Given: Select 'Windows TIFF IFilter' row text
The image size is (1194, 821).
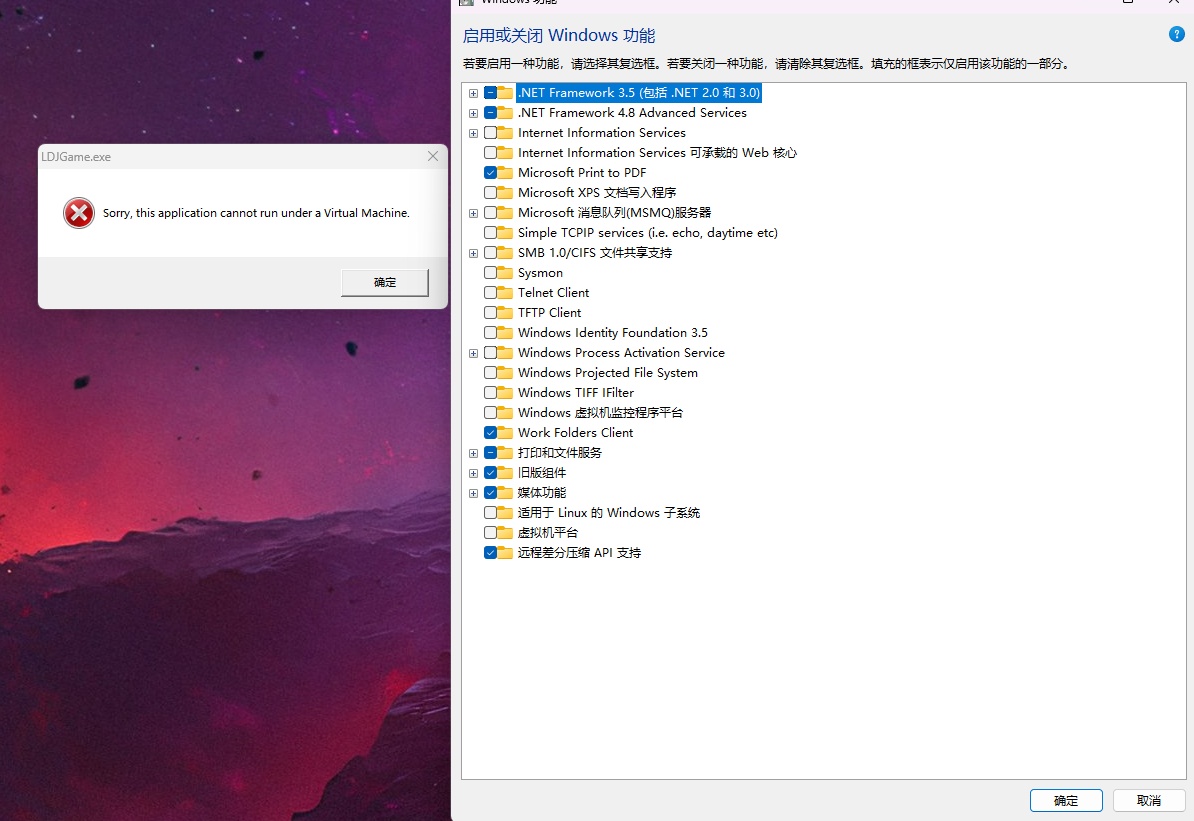Looking at the screenshot, I should point(576,392).
